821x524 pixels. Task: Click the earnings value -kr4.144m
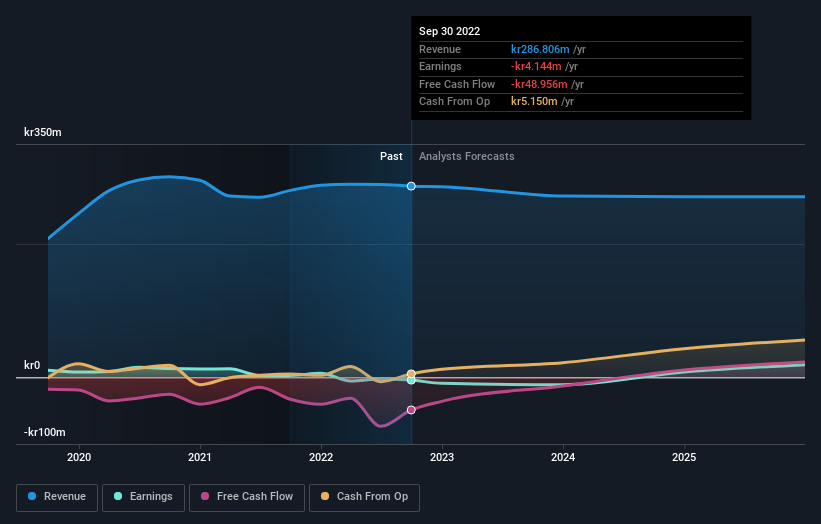(x=536, y=66)
